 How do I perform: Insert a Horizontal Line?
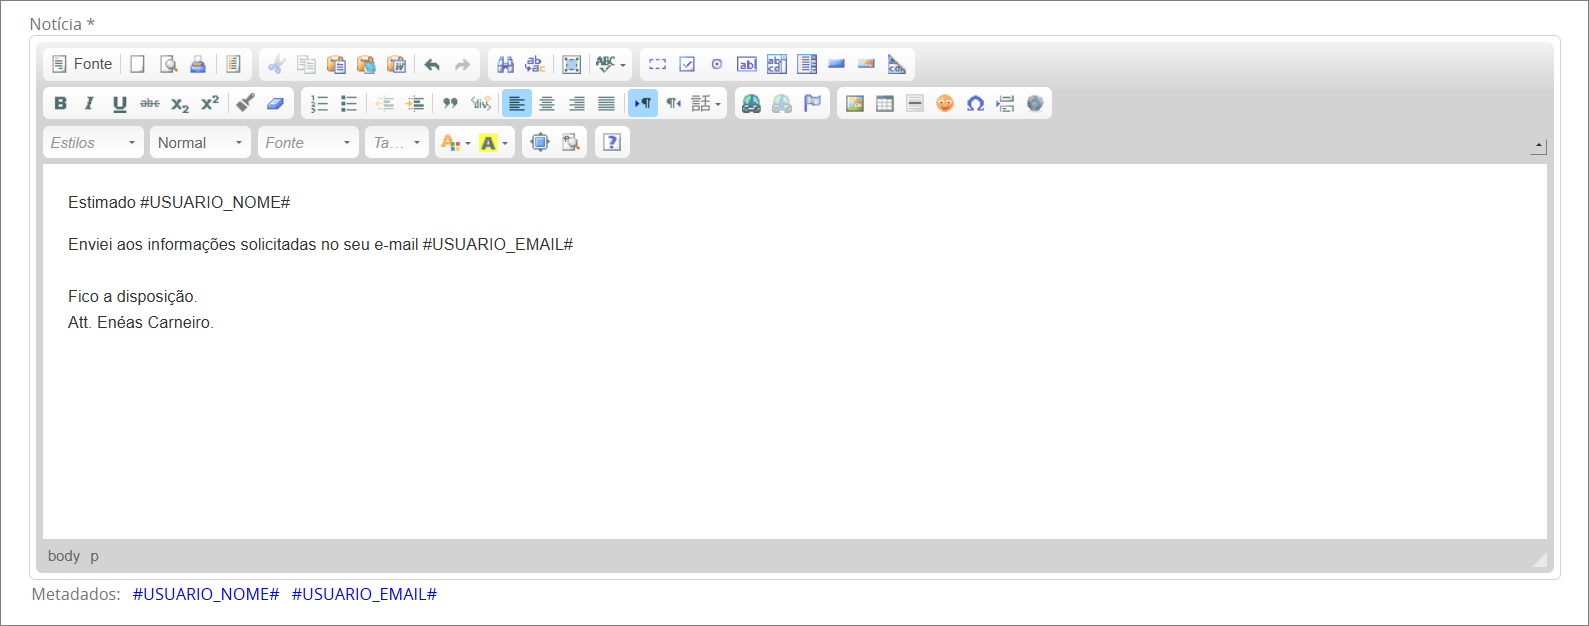(x=915, y=103)
